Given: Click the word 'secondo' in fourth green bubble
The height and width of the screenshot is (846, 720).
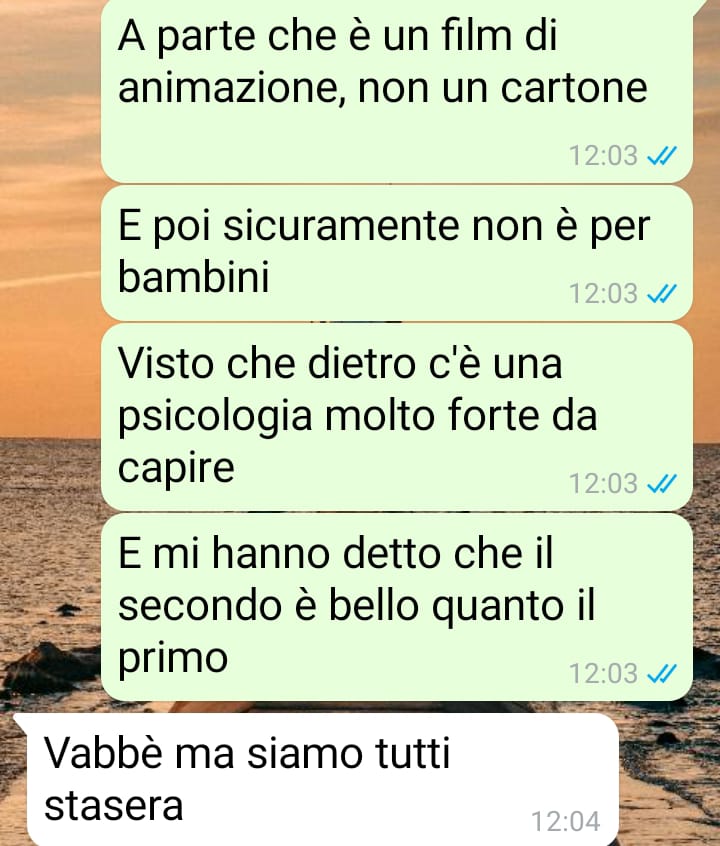Looking at the screenshot, I should pyautogui.click(x=200, y=604).
